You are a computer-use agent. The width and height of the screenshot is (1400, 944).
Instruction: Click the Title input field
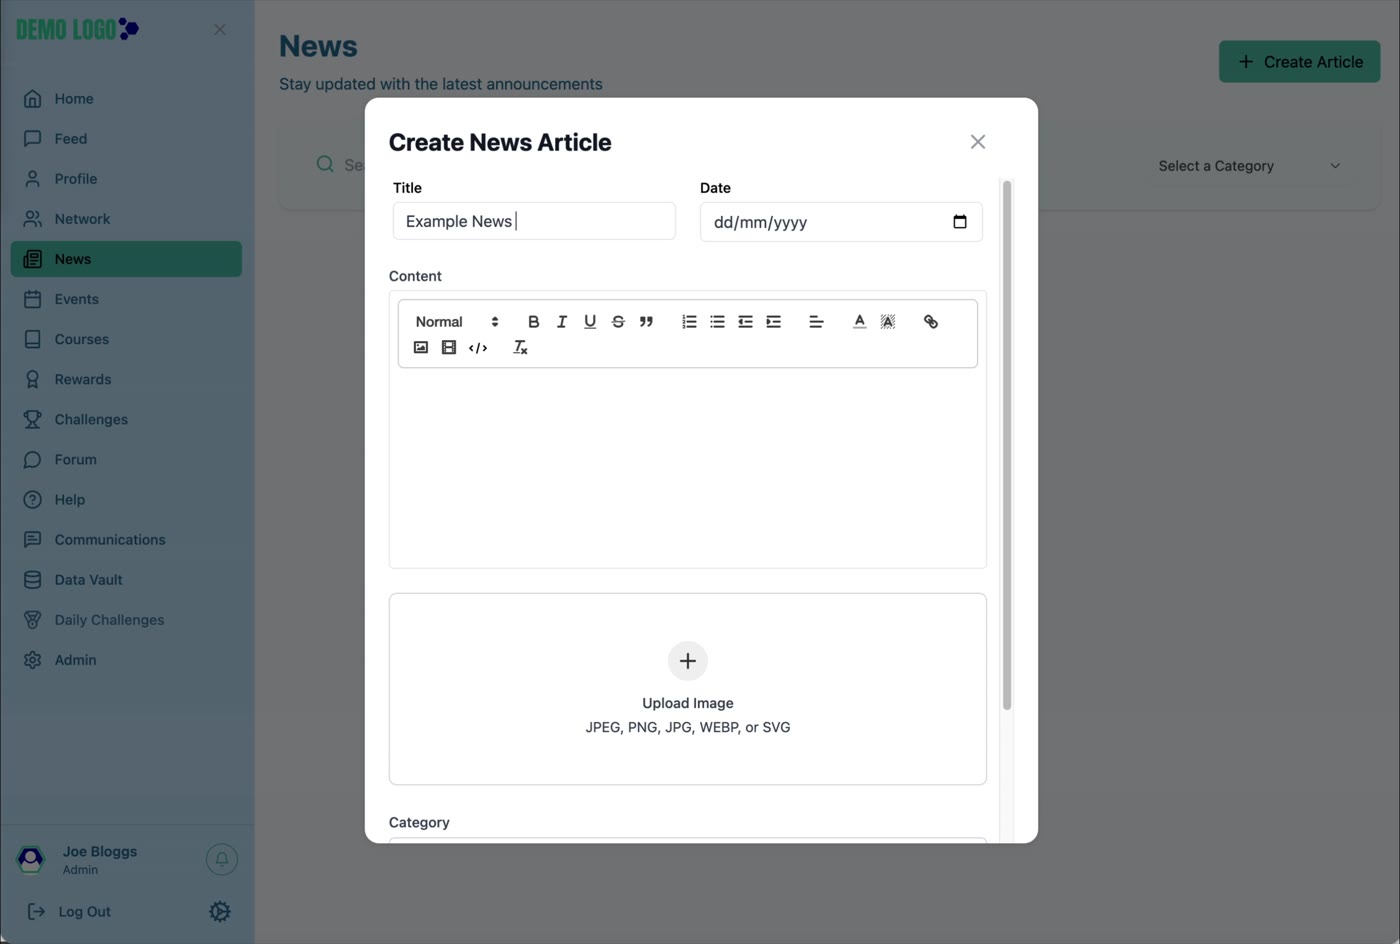pyautogui.click(x=534, y=221)
